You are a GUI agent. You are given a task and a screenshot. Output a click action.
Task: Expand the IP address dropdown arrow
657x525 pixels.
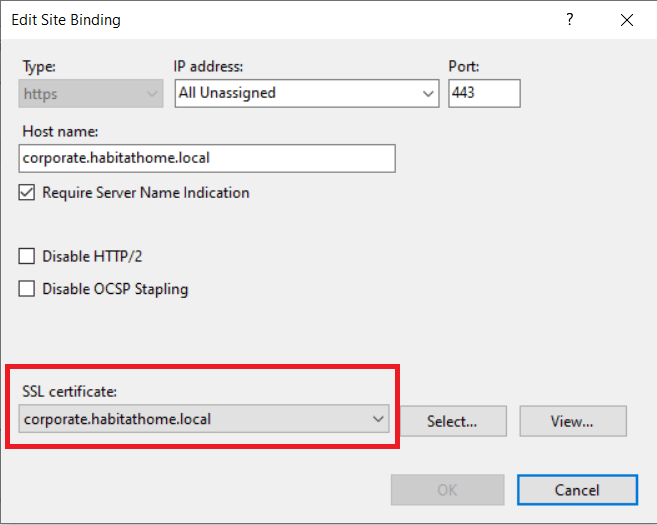coord(428,94)
